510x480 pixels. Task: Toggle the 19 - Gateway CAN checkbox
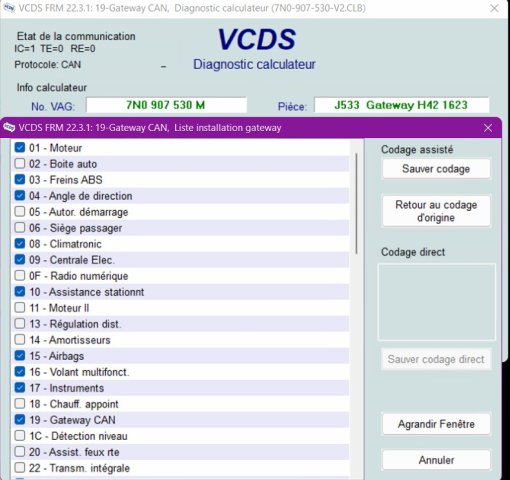coord(20,419)
